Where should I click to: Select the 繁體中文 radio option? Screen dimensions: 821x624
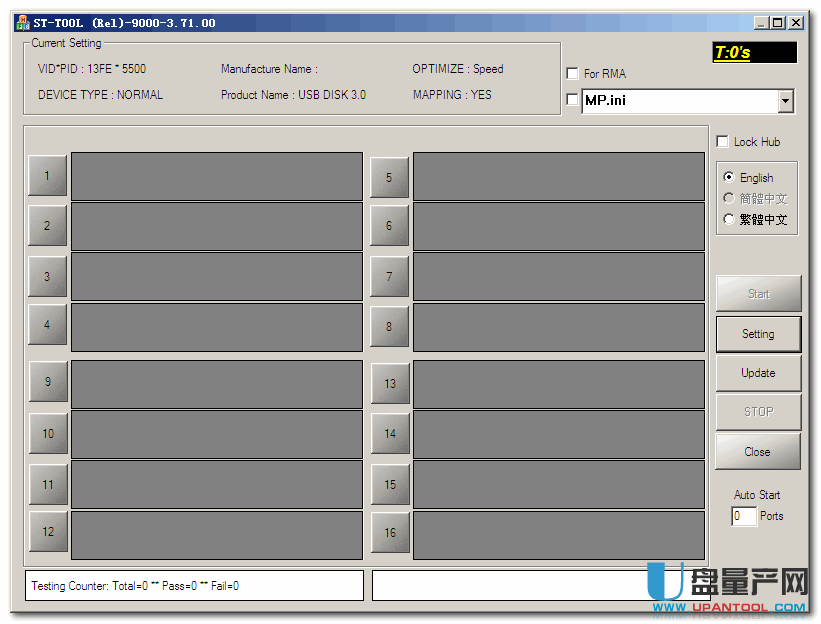[729, 219]
